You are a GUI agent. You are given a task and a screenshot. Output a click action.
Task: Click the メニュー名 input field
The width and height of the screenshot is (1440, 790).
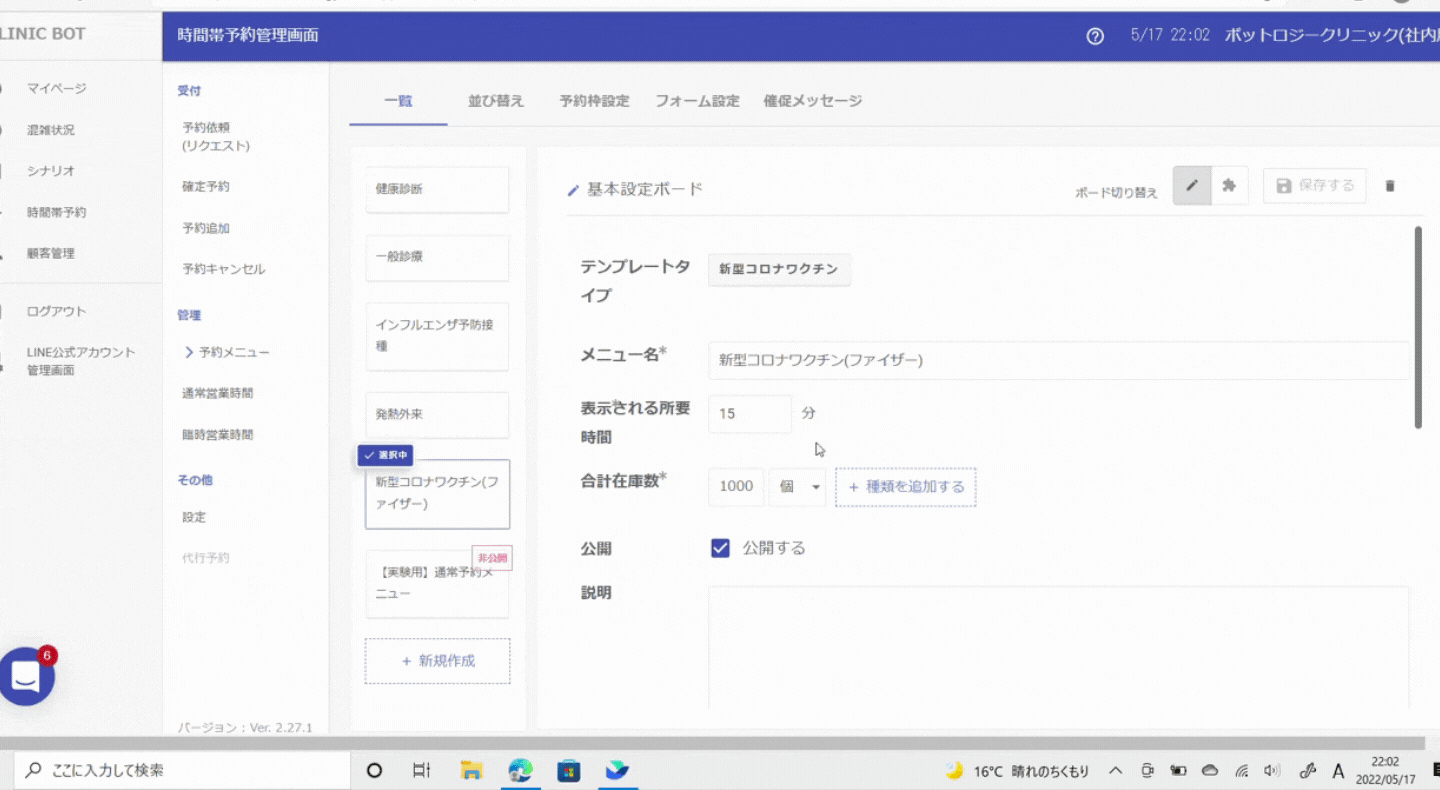pyautogui.click(x=1058, y=360)
